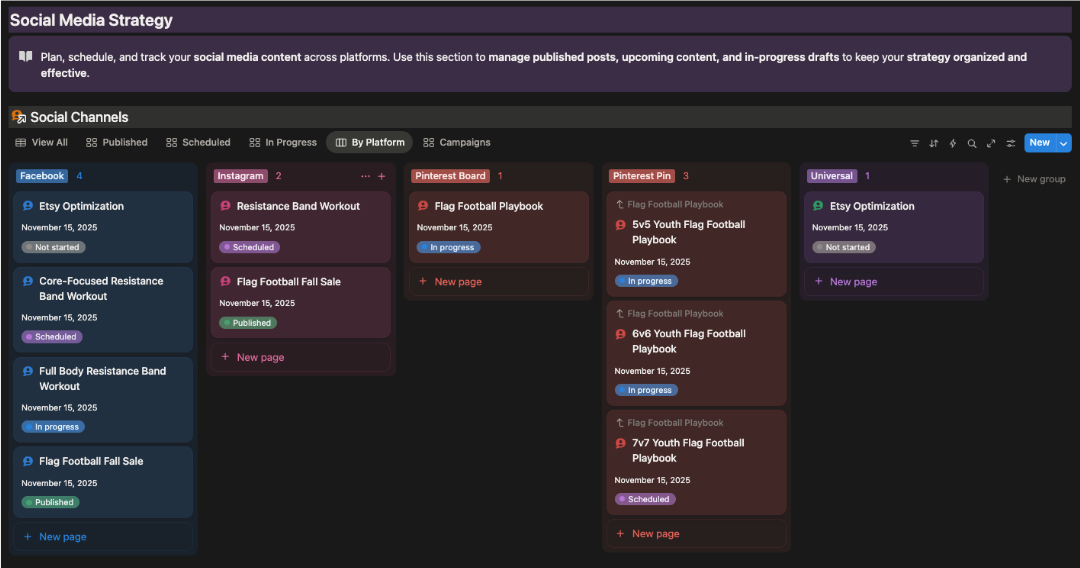The height and width of the screenshot is (568, 1080).
Task: Click the plus icon in Instagram column header
Action: (x=381, y=176)
